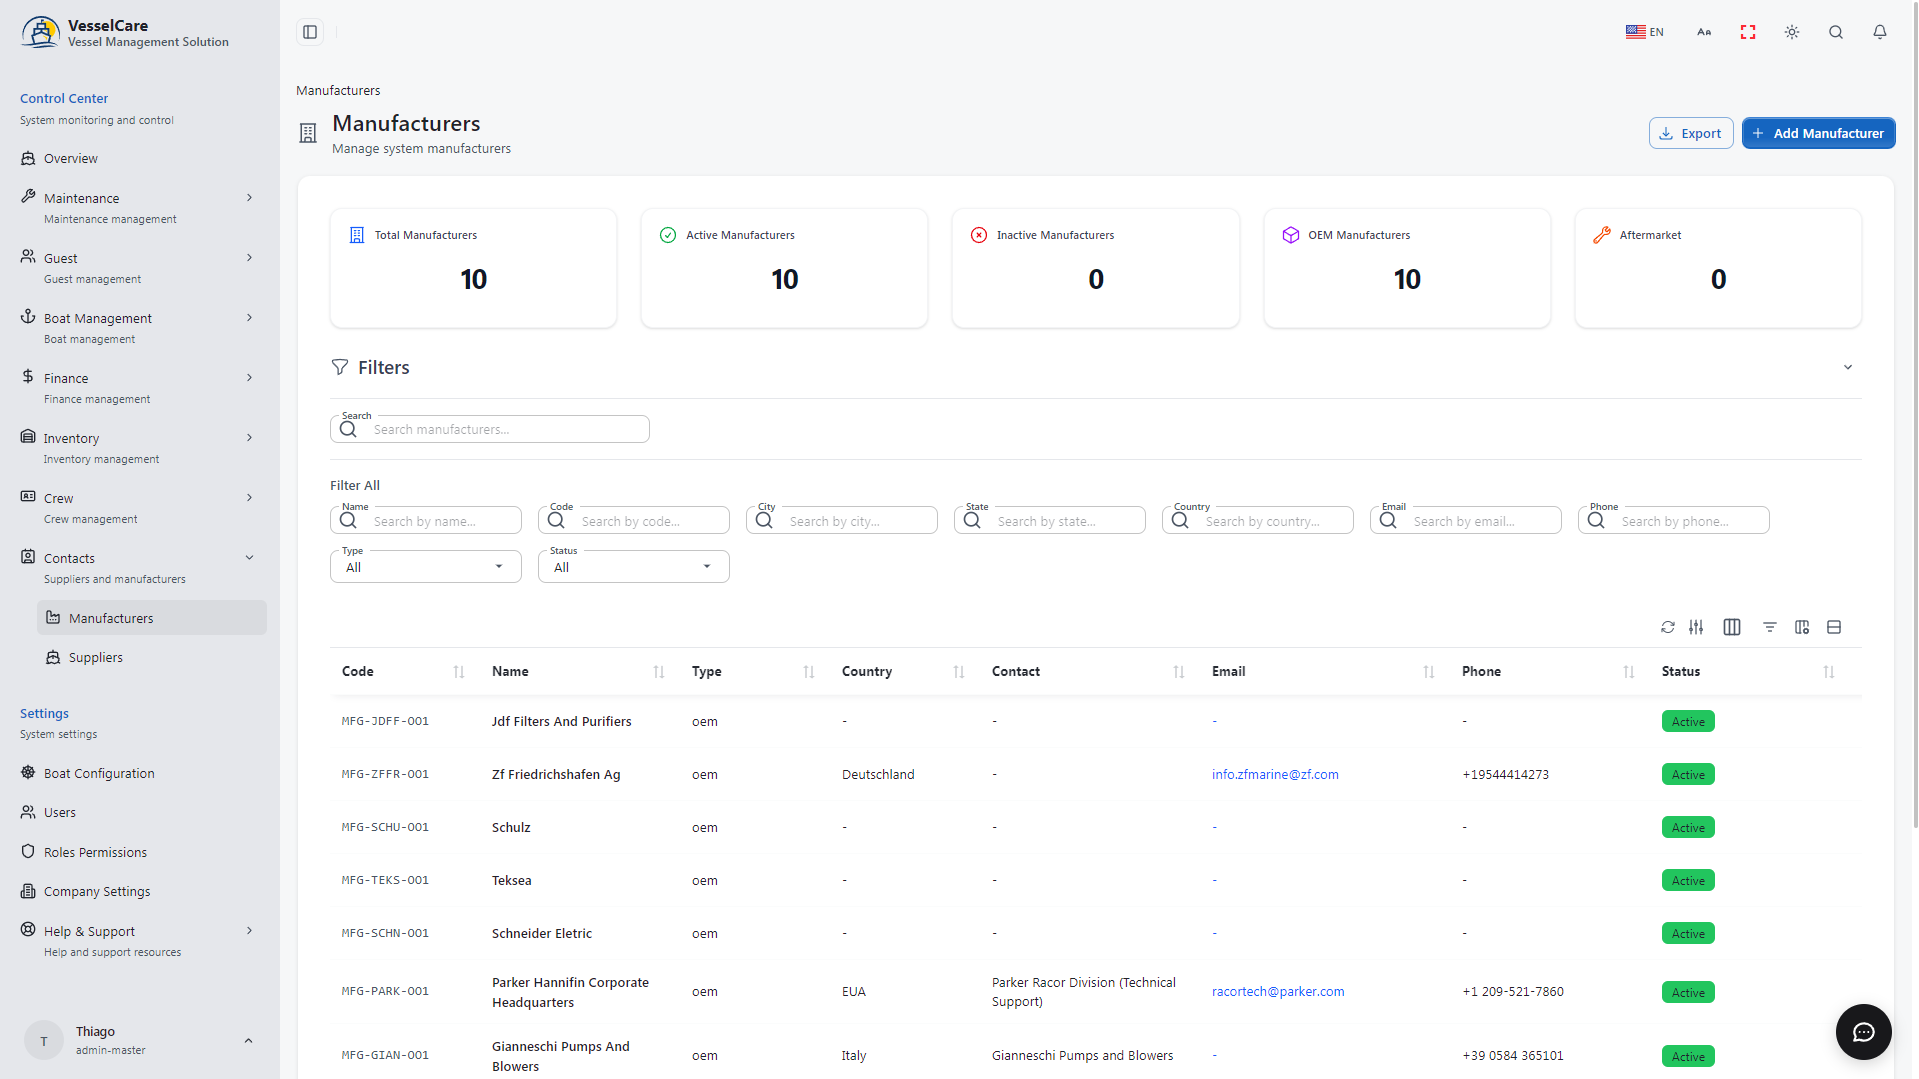Image resolution: width=1919 pixels, height=1079 pixels.
Task: Focus the Search by country field
Action: pos(1258,520)
